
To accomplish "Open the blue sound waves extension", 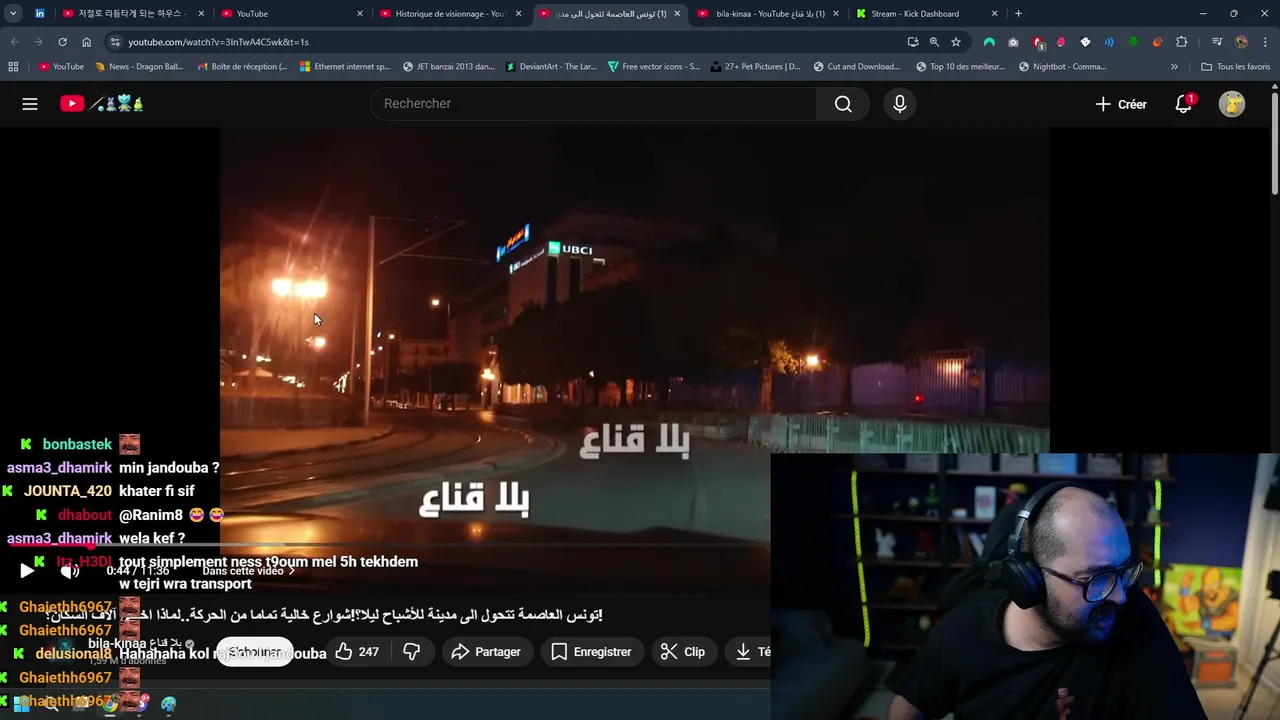I will coord(1109,42).
